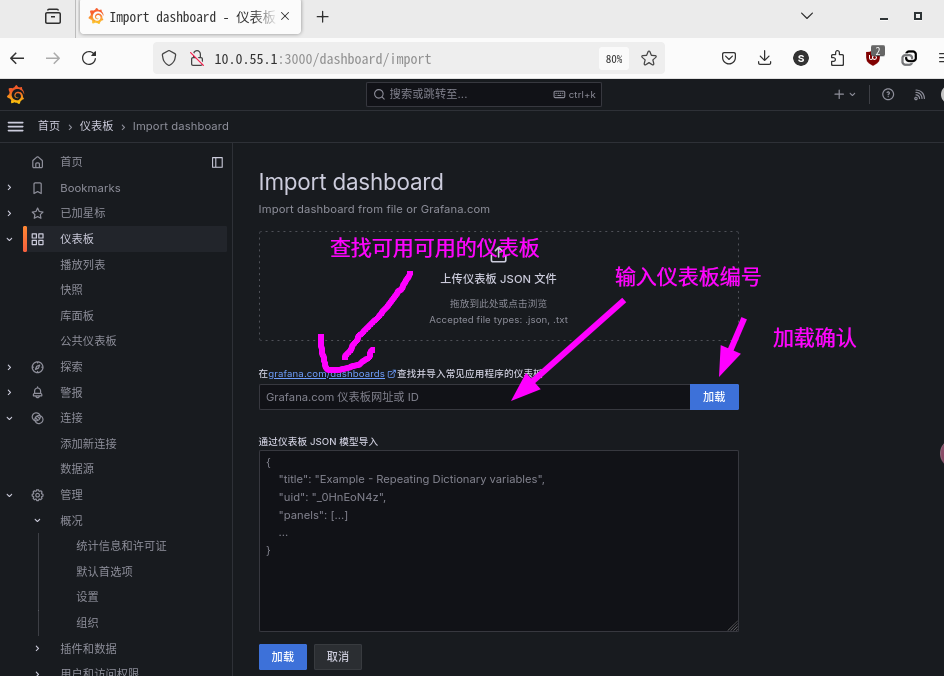Click the 首页 breadcrumb link
944x676 pixels.
pos(49,126)
